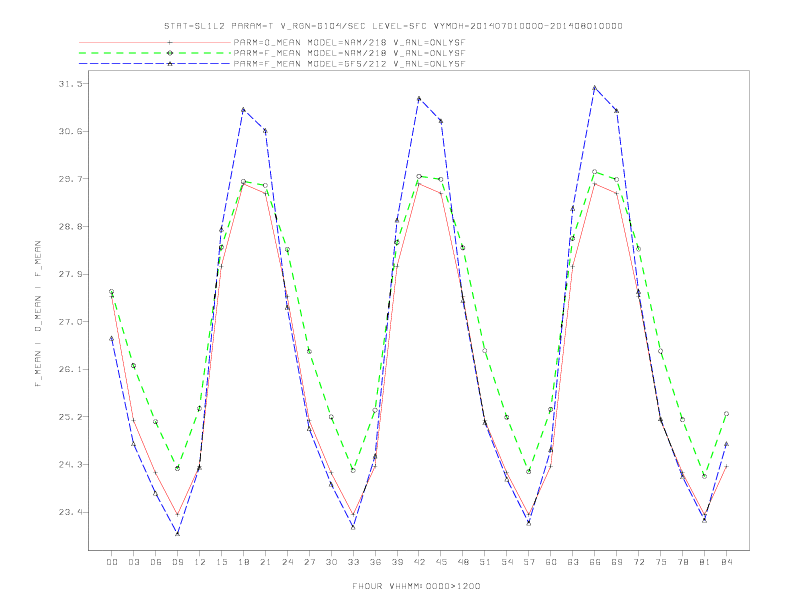Click the 42 forecast hour label
The height and width of the screenshot is (612, 792).
tap(419, 562)
